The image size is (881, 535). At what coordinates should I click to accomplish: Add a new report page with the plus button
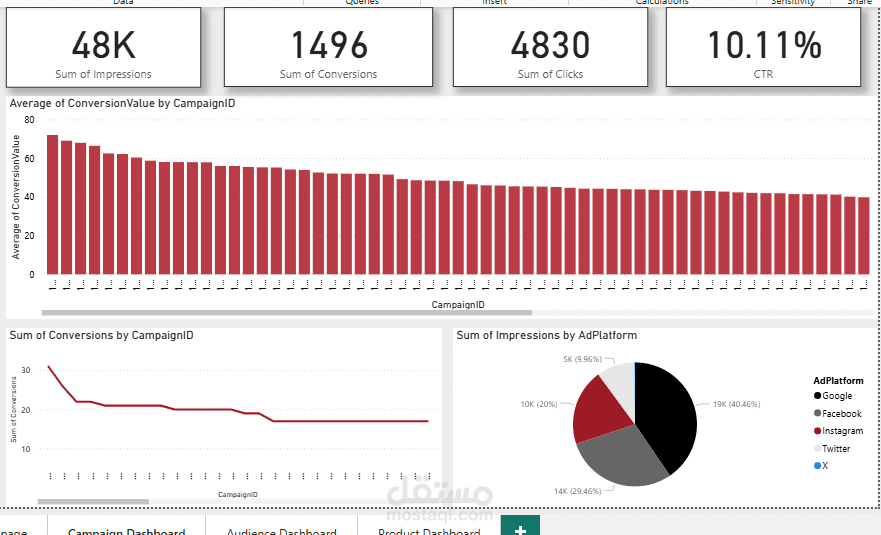point(520,527)
